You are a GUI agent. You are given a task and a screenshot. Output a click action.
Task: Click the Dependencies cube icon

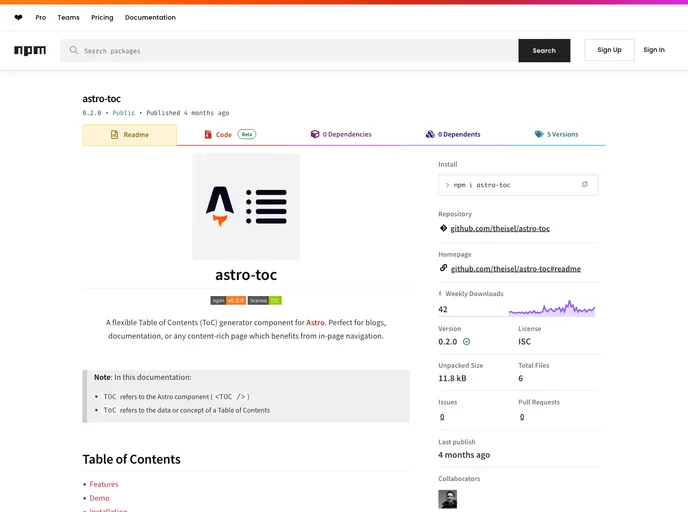315,134
